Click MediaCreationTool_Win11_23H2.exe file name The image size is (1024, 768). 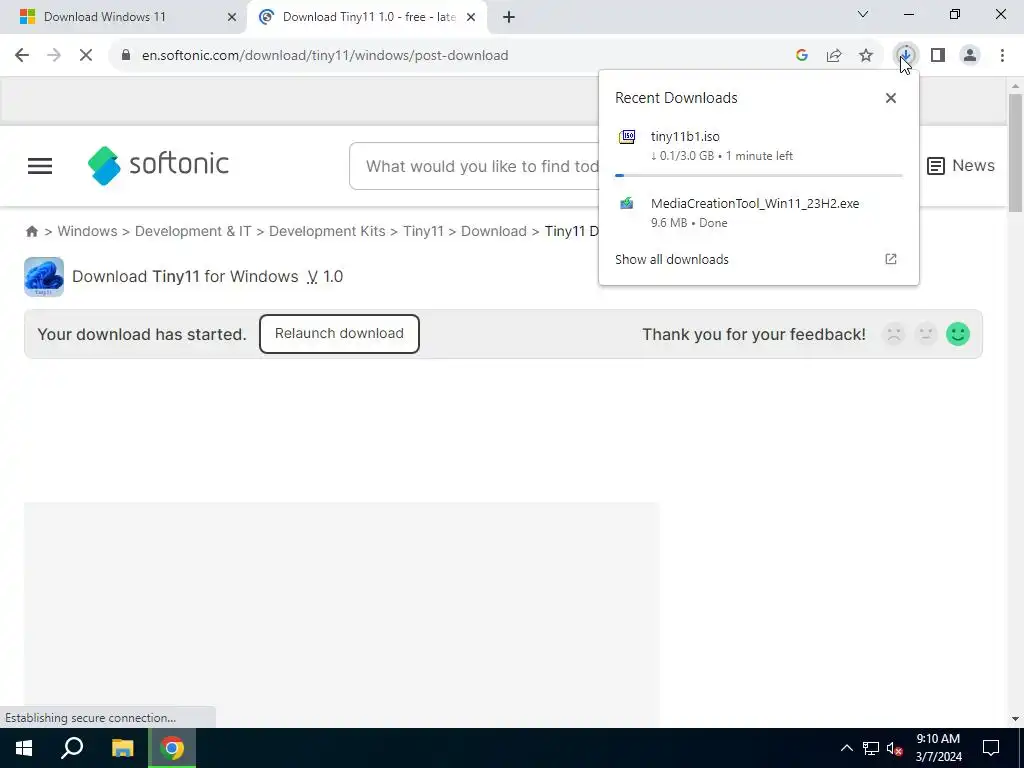click(755, 203)
